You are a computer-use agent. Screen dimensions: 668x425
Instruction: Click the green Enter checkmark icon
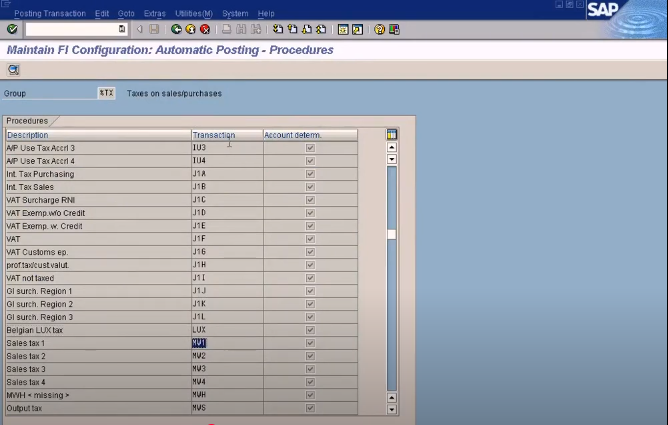tap(12, 29)
